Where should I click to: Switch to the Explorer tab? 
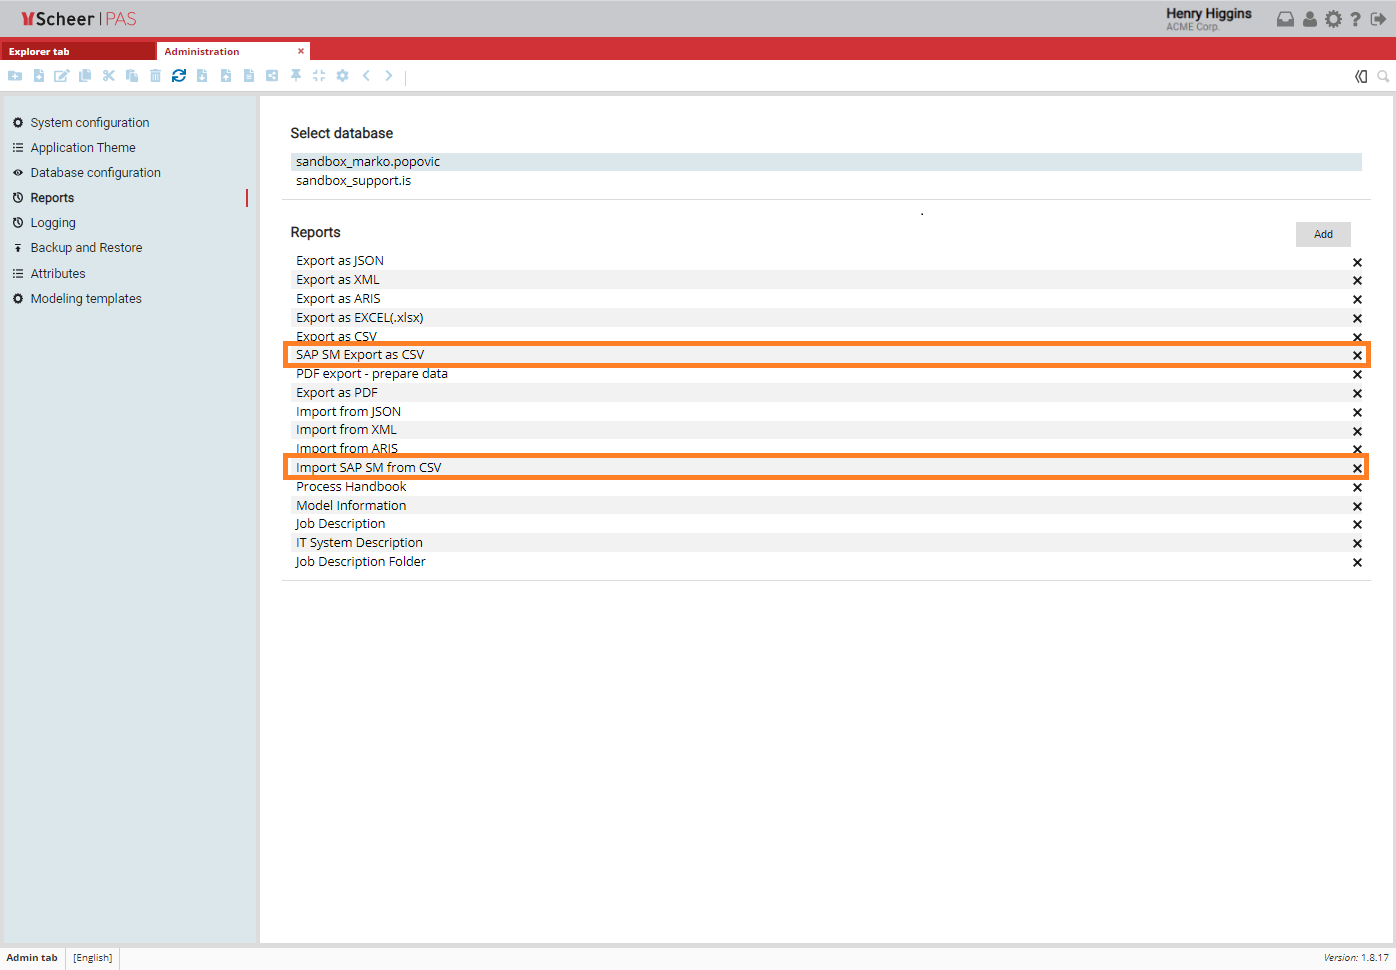coord(40,51)
